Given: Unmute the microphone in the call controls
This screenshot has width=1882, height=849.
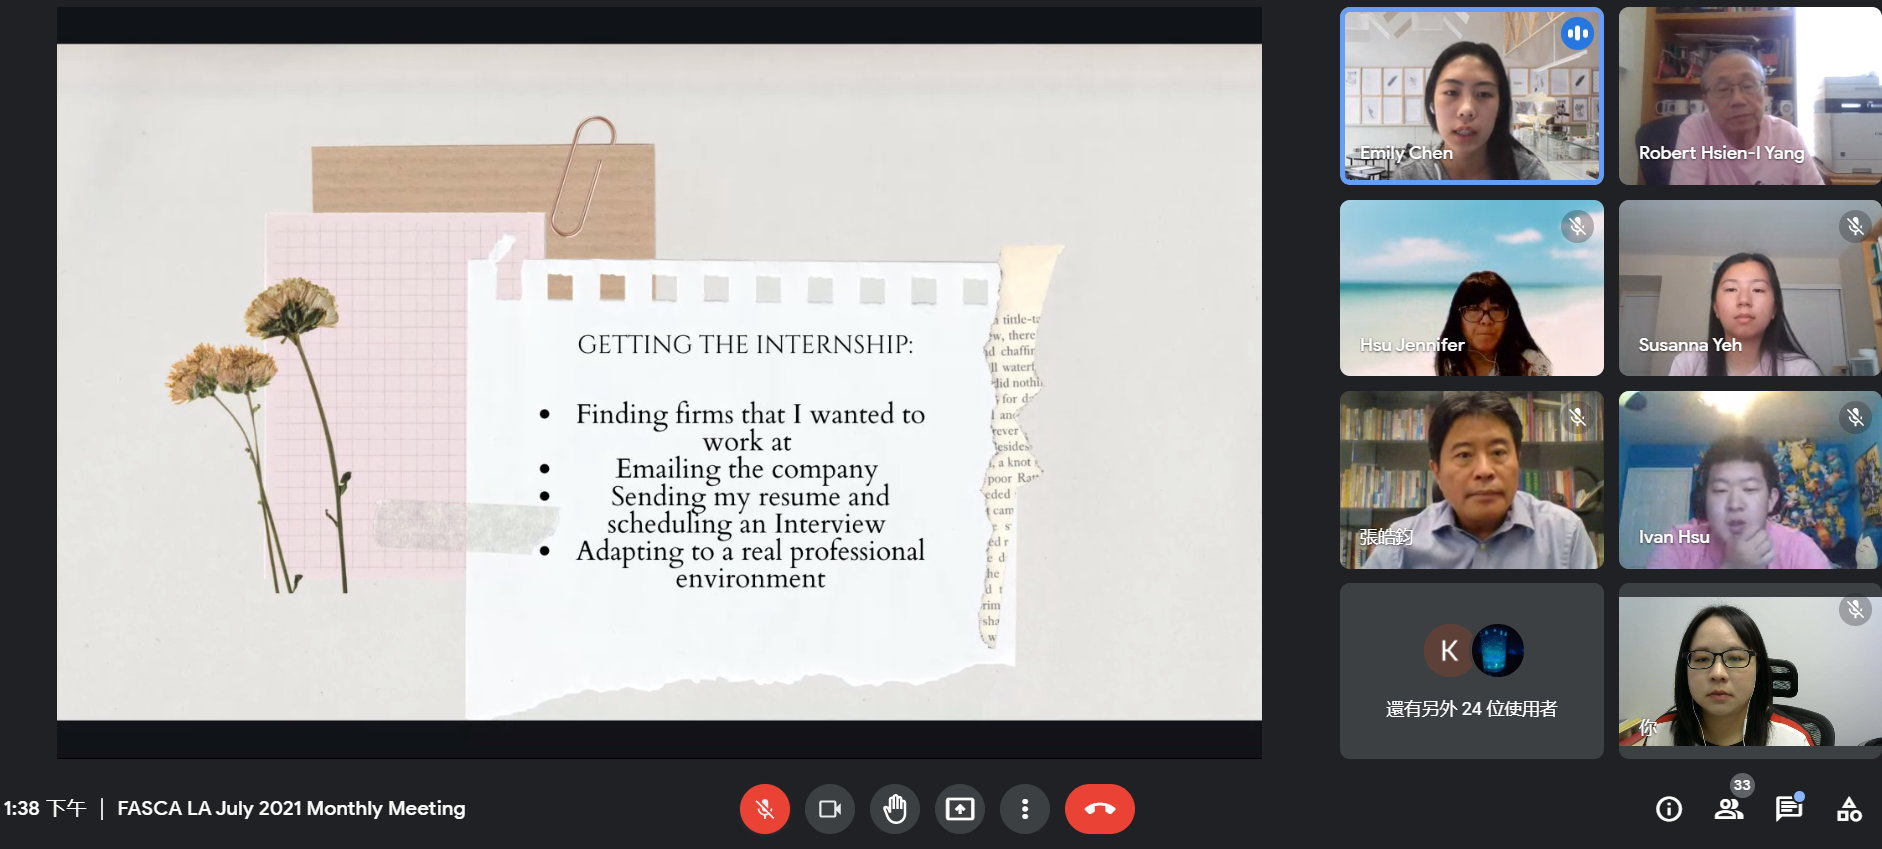Looking at the screenshot, I should pyautogui.click(x=765, y=809).
